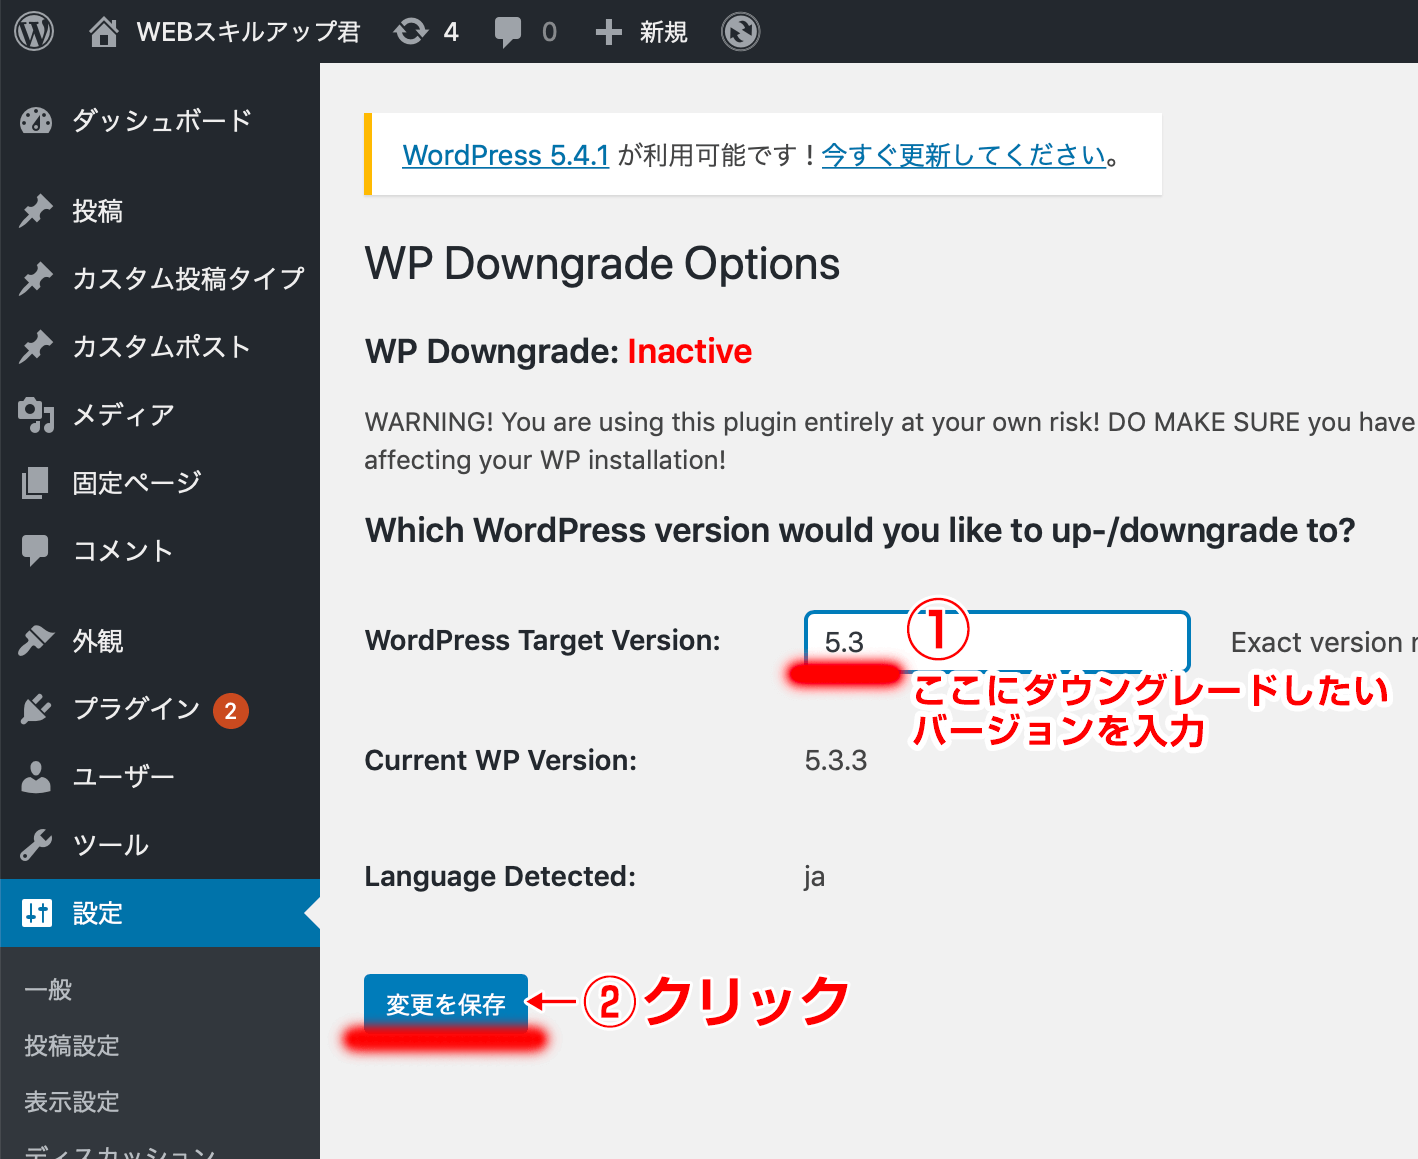Click the 今すぐ更新してください link
This screenshot has height=1159, width=1418.
coord(964,155)
